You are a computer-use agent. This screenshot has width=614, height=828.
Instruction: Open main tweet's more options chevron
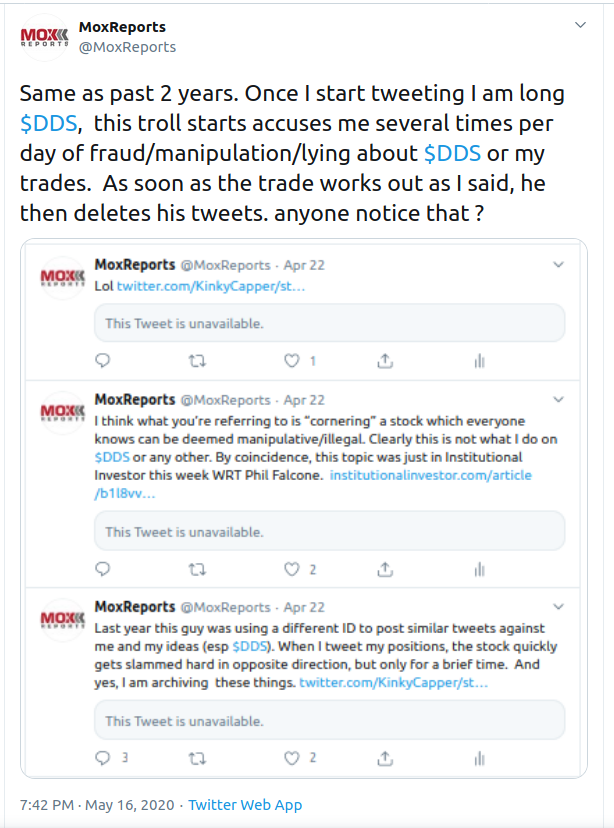click(x=580, y=25)
